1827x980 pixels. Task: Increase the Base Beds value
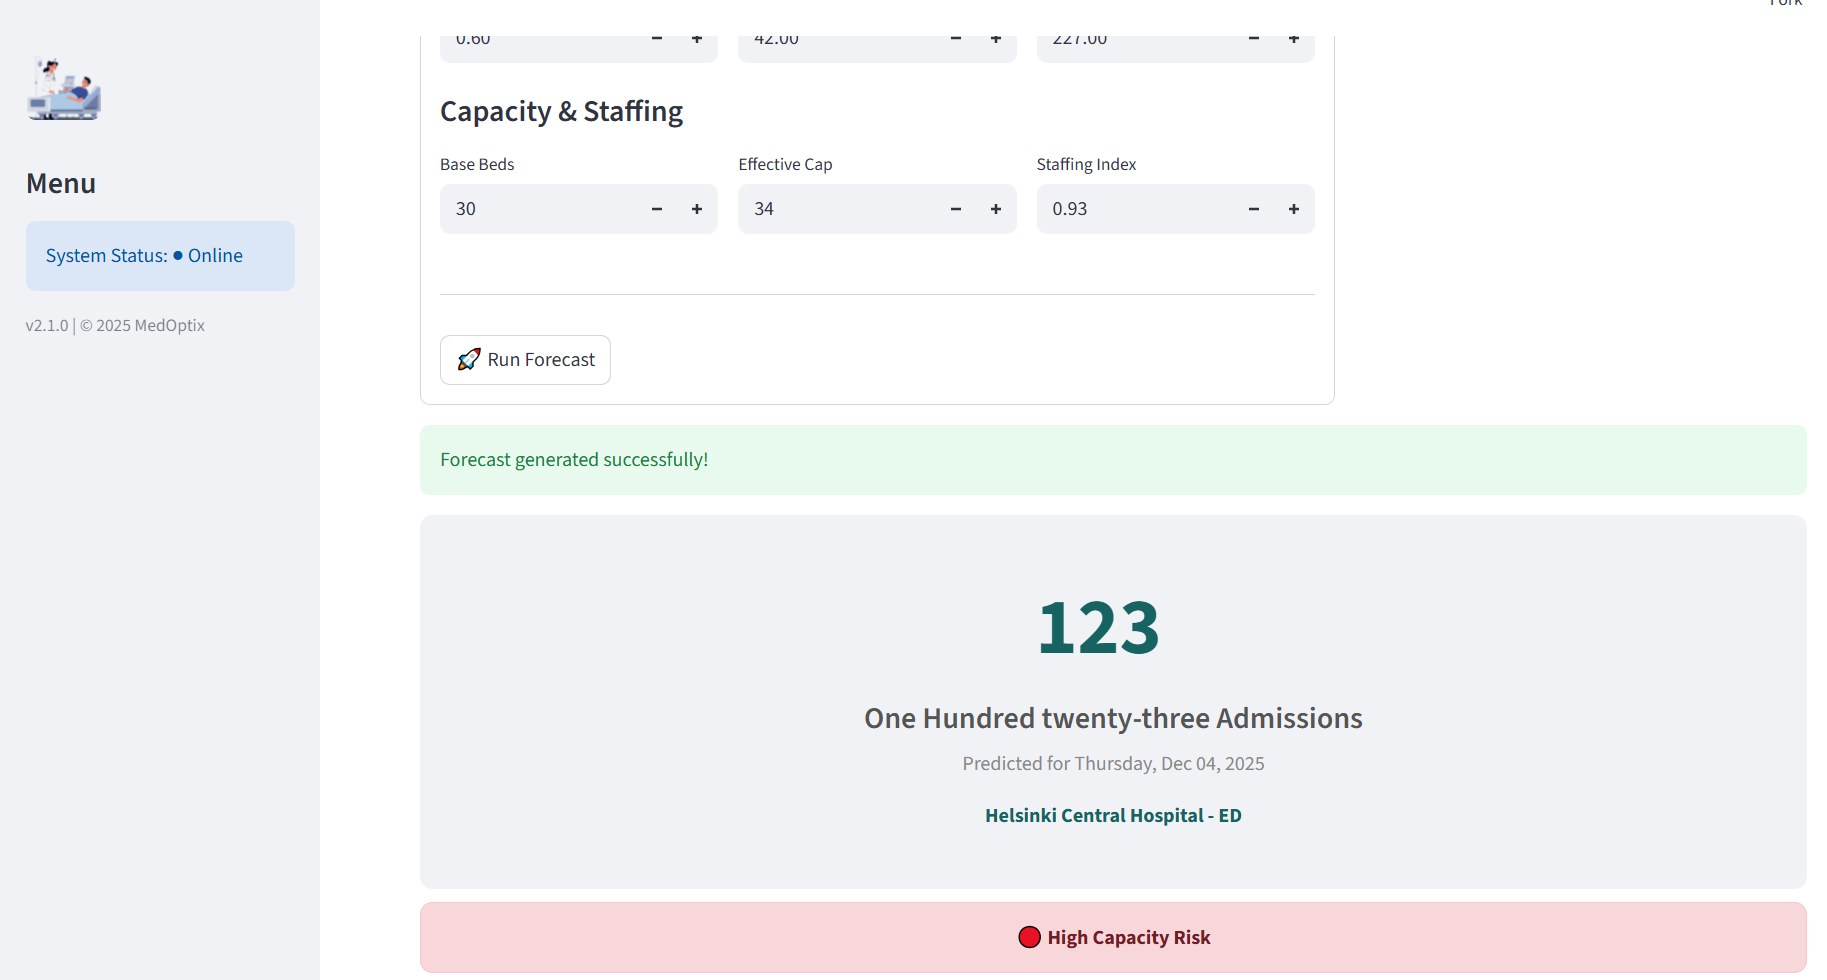pyautogui.click(x=697, y=209)
